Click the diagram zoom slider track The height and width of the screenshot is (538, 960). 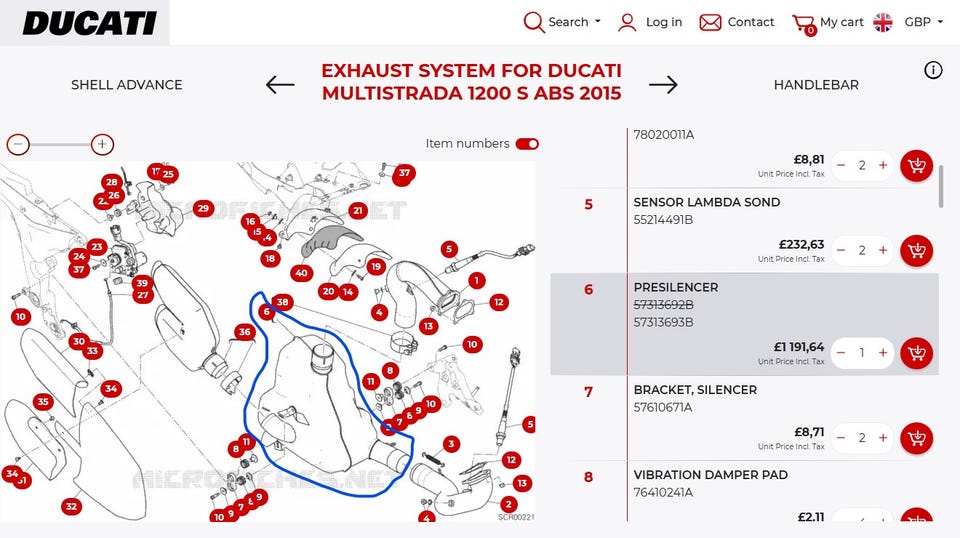pyautogui.click(x=60, y=144)
